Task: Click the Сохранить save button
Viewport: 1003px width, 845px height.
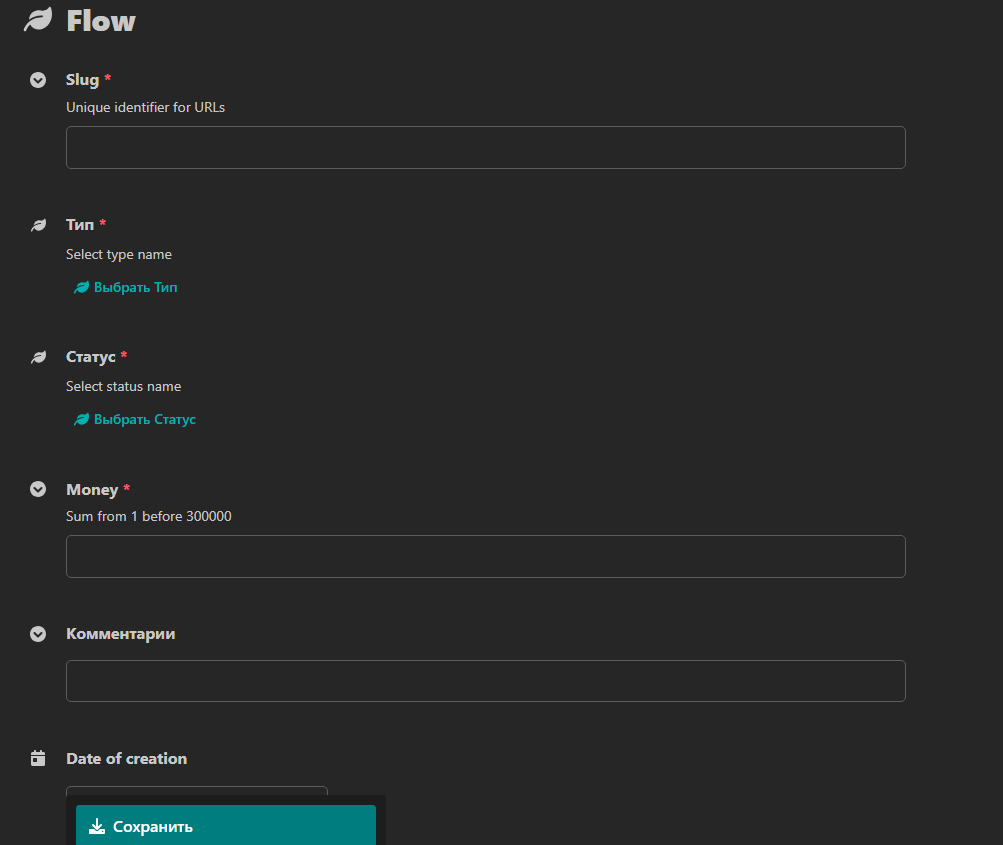Action: [226, 826]
